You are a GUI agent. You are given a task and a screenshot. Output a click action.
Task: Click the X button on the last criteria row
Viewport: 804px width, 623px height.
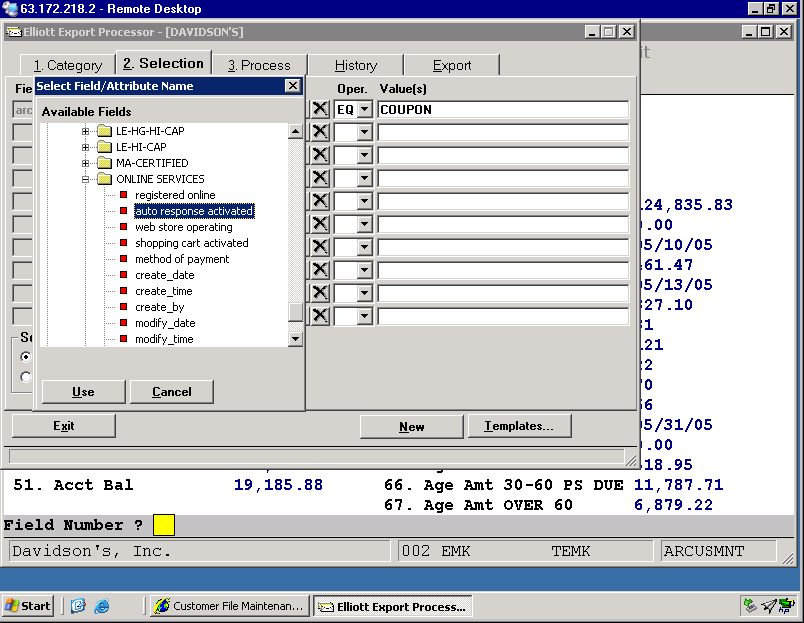click(320, 315)
